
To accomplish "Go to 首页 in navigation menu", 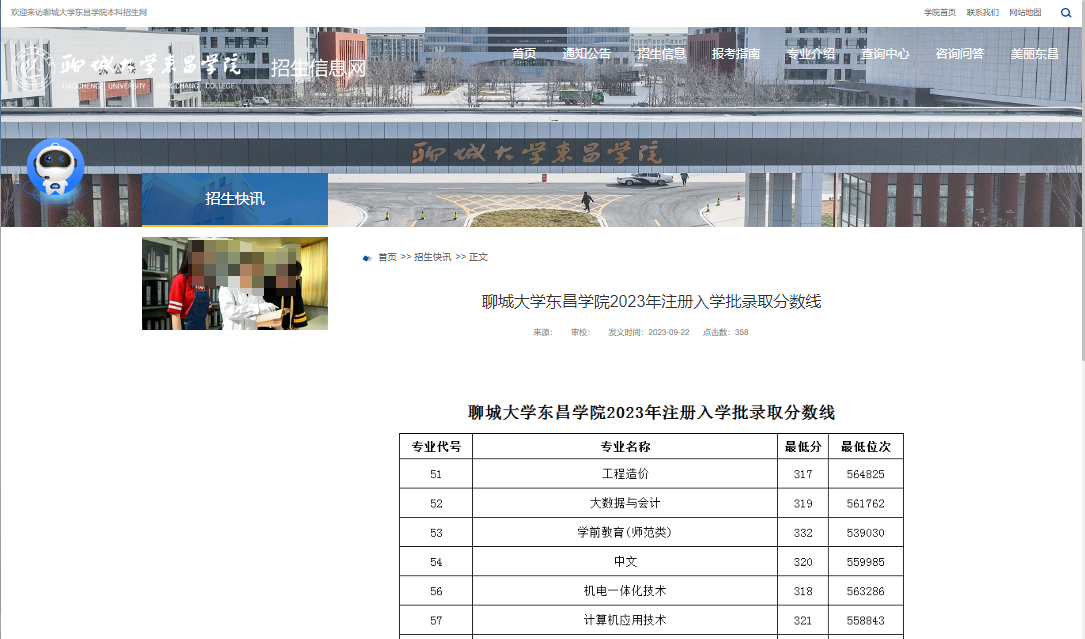I will tap(524, 53).
